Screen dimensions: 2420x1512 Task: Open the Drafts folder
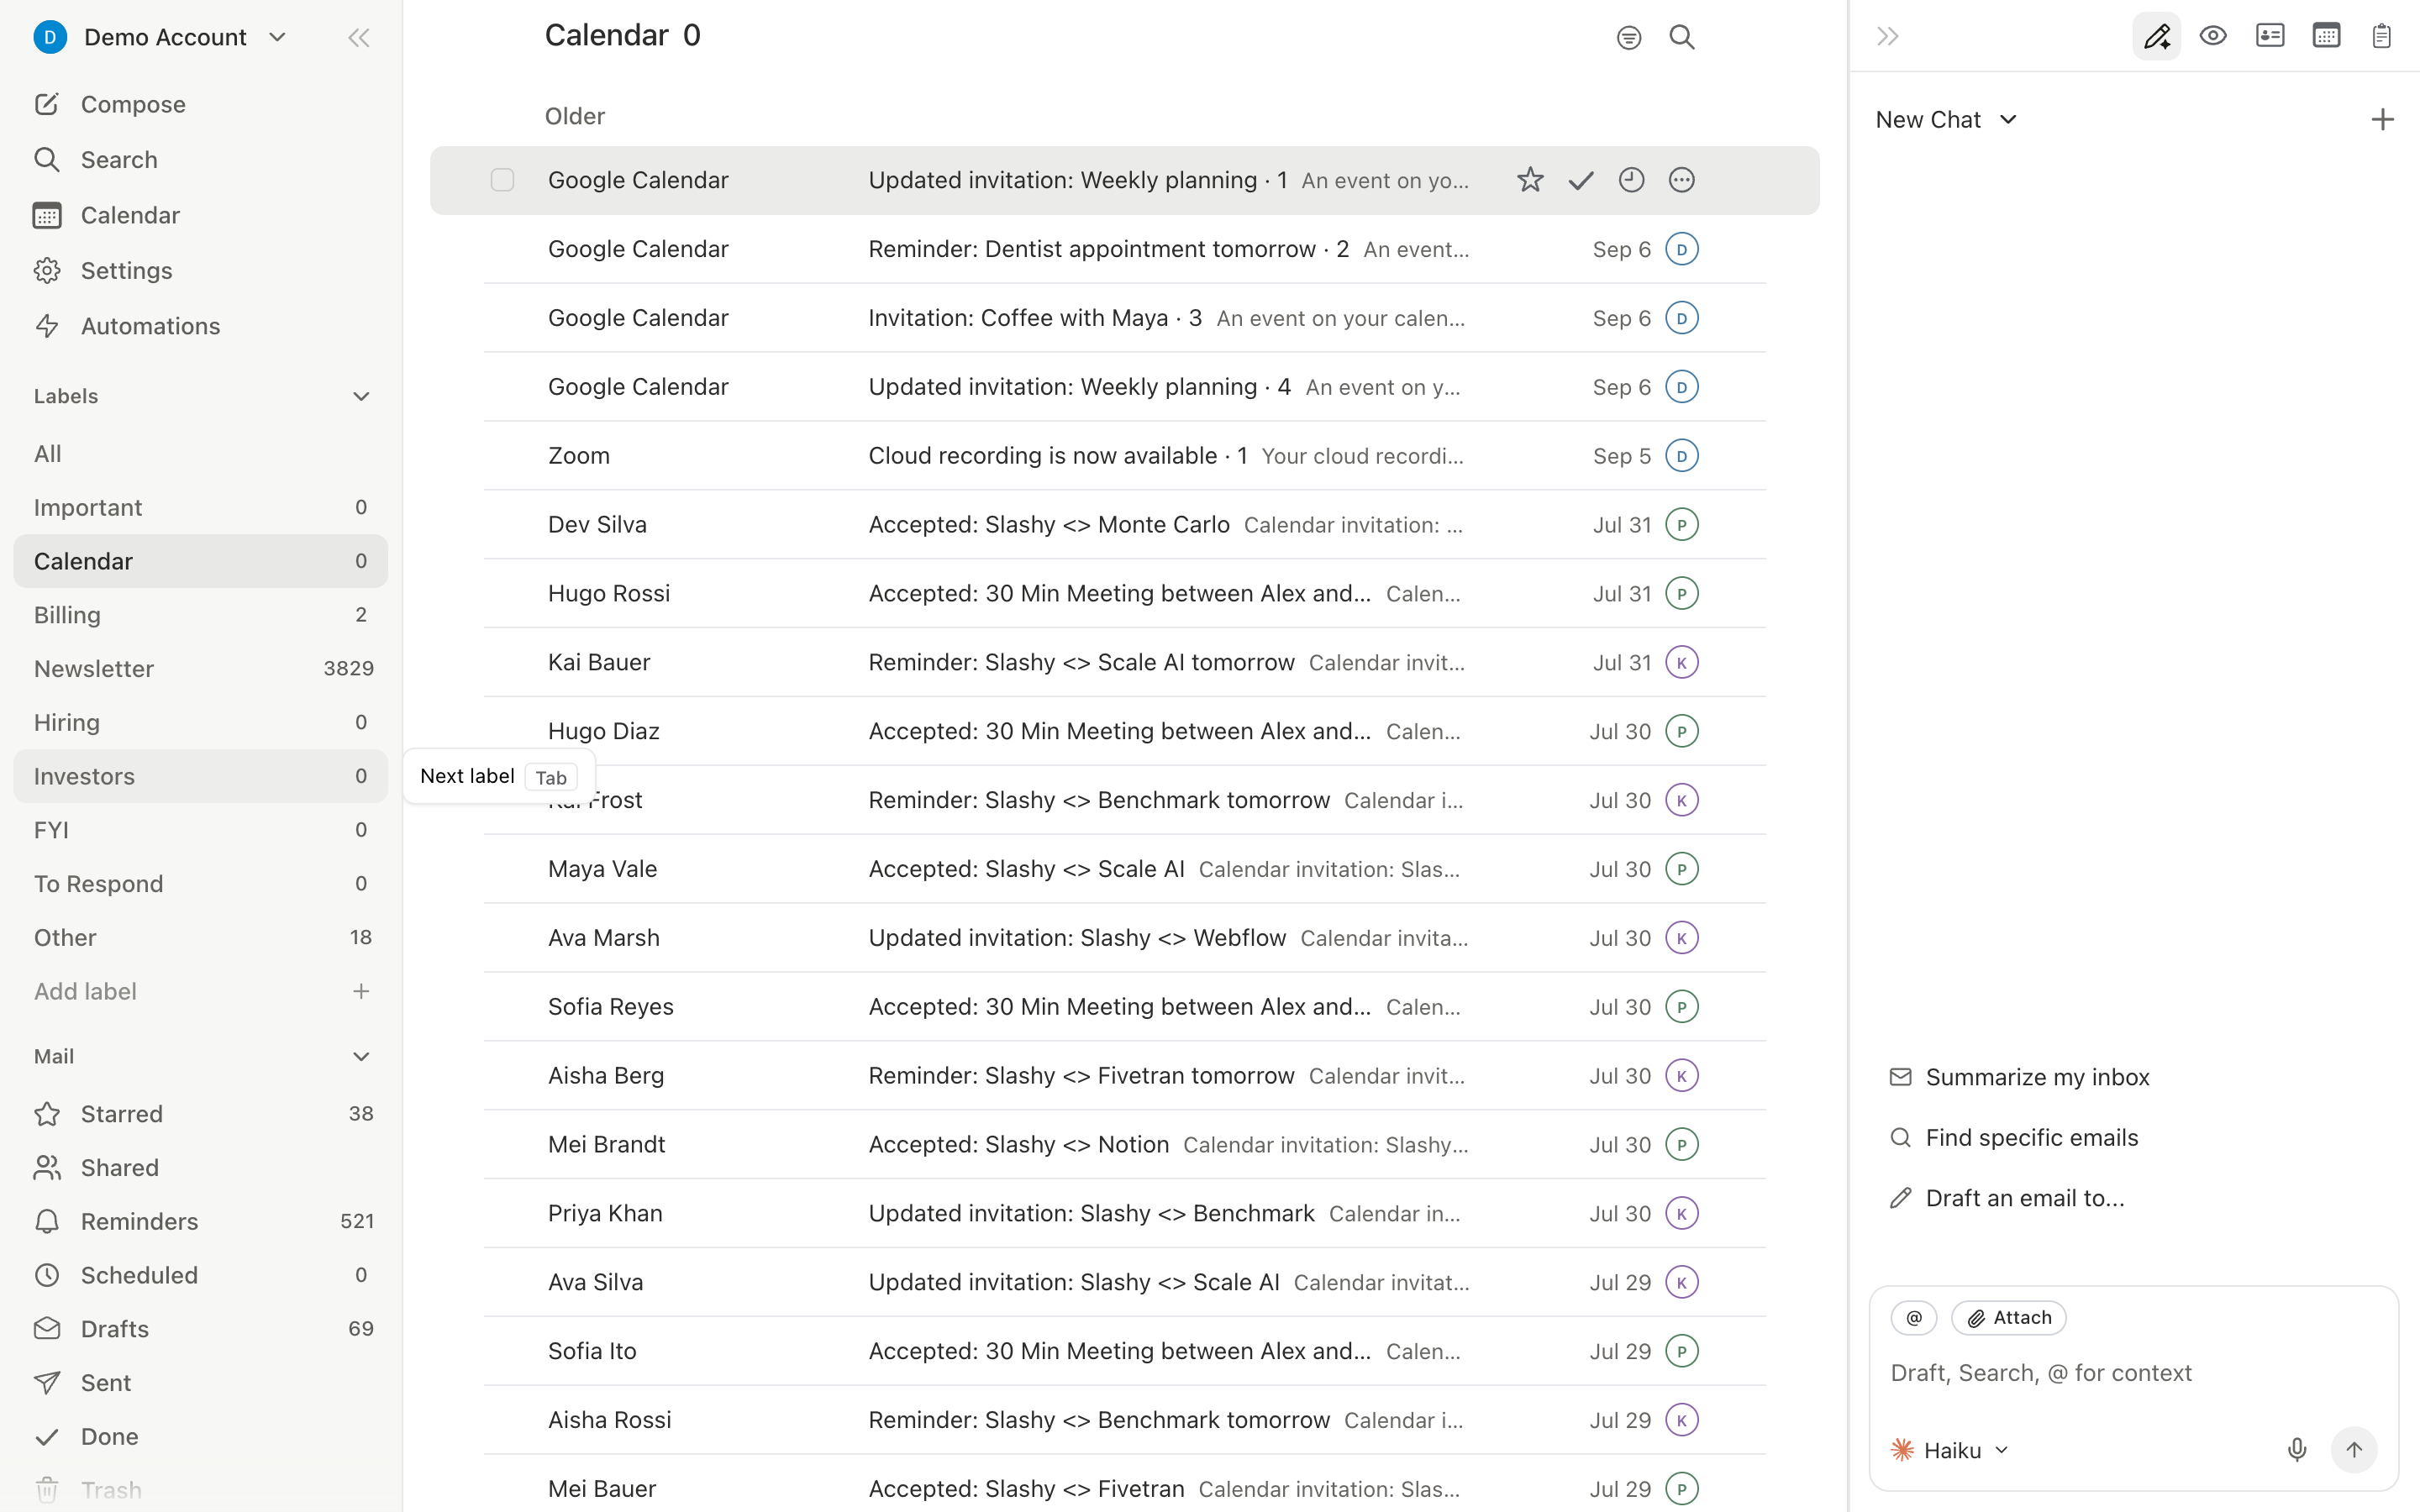(200, 1329)
